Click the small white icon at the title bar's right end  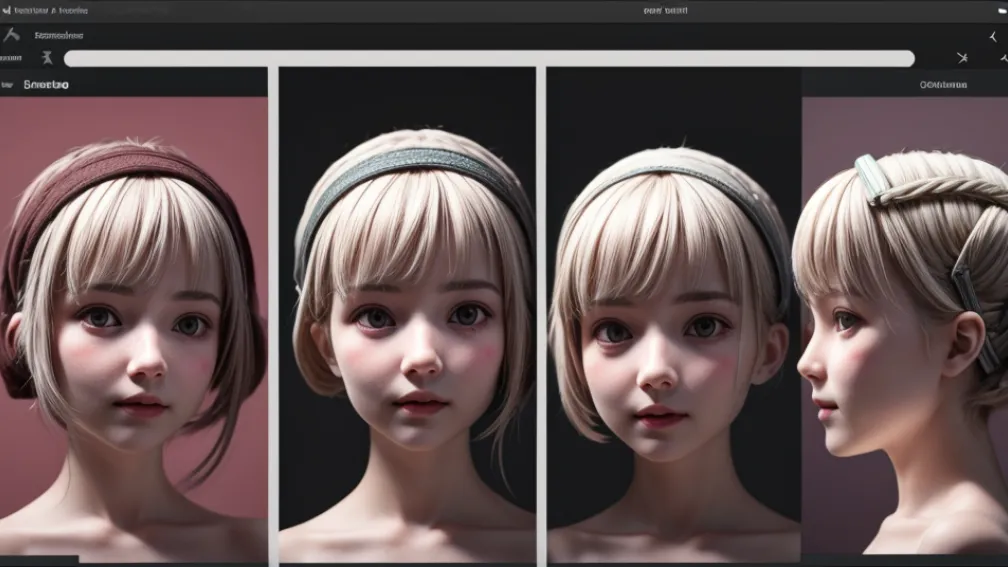[1002, 10]
